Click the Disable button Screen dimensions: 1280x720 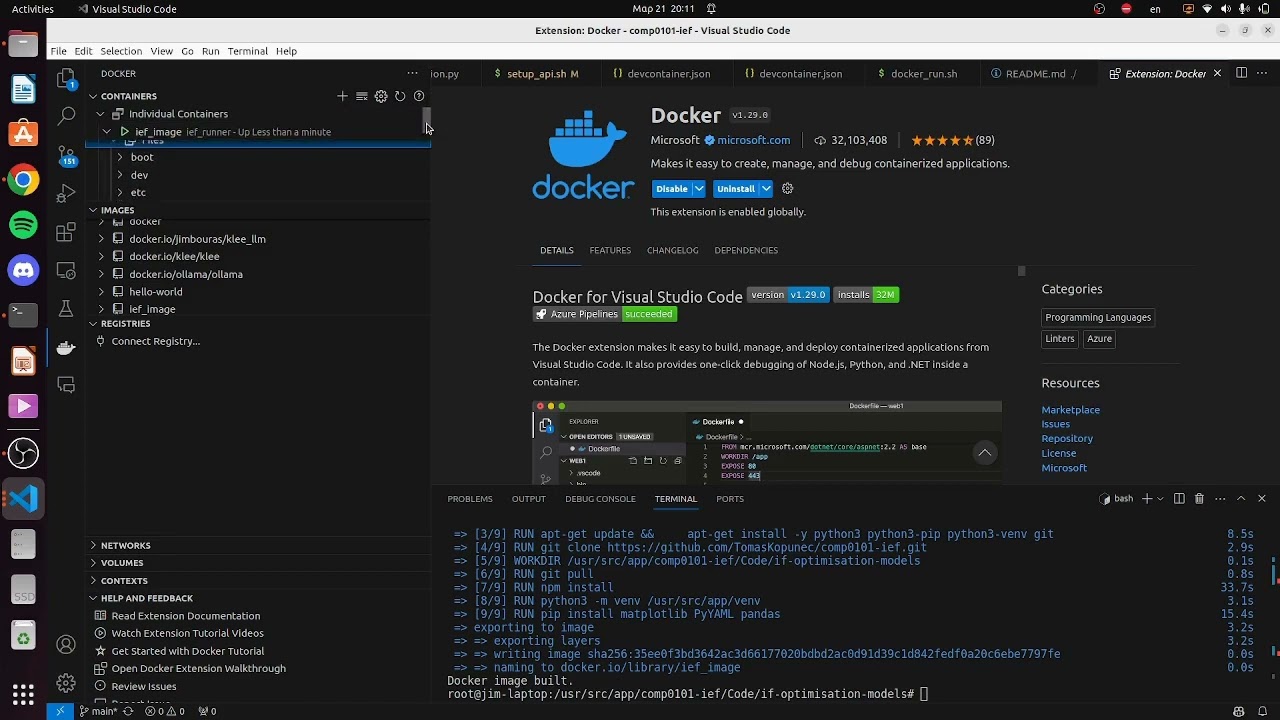click(672, 188)
